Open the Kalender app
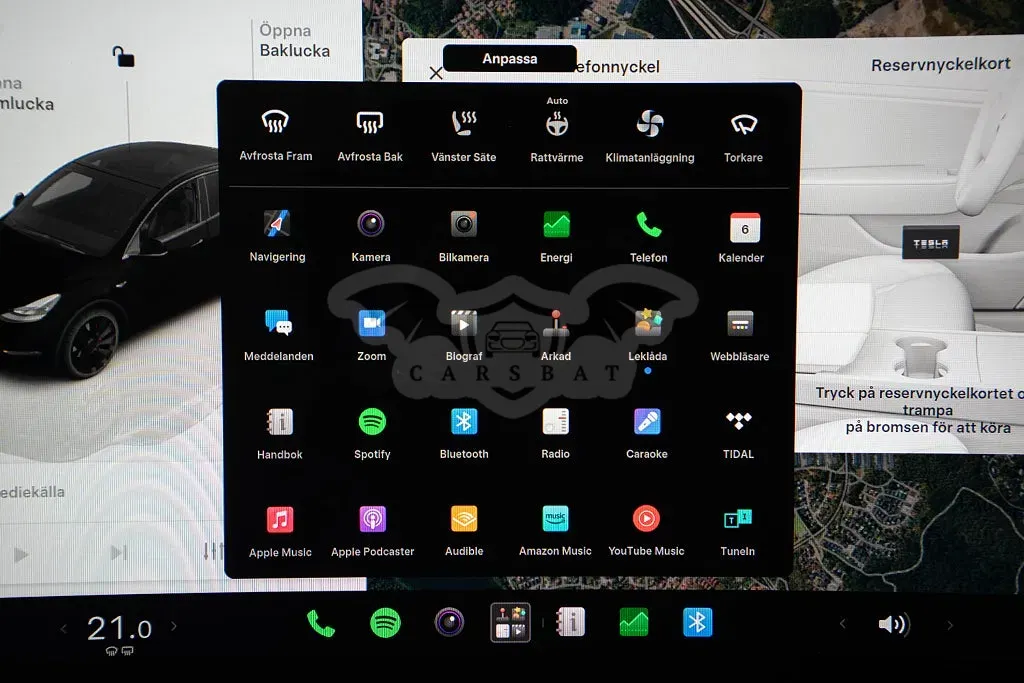 click(741, 237)
